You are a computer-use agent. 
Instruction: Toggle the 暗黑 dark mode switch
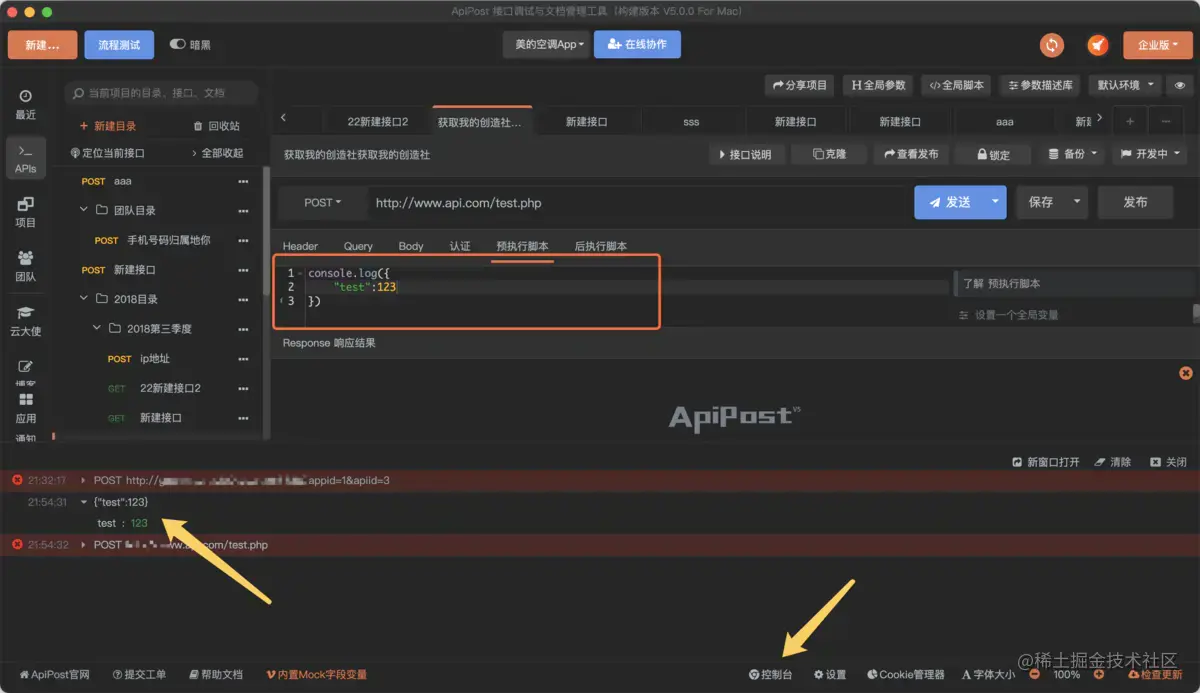pos(178,44)
